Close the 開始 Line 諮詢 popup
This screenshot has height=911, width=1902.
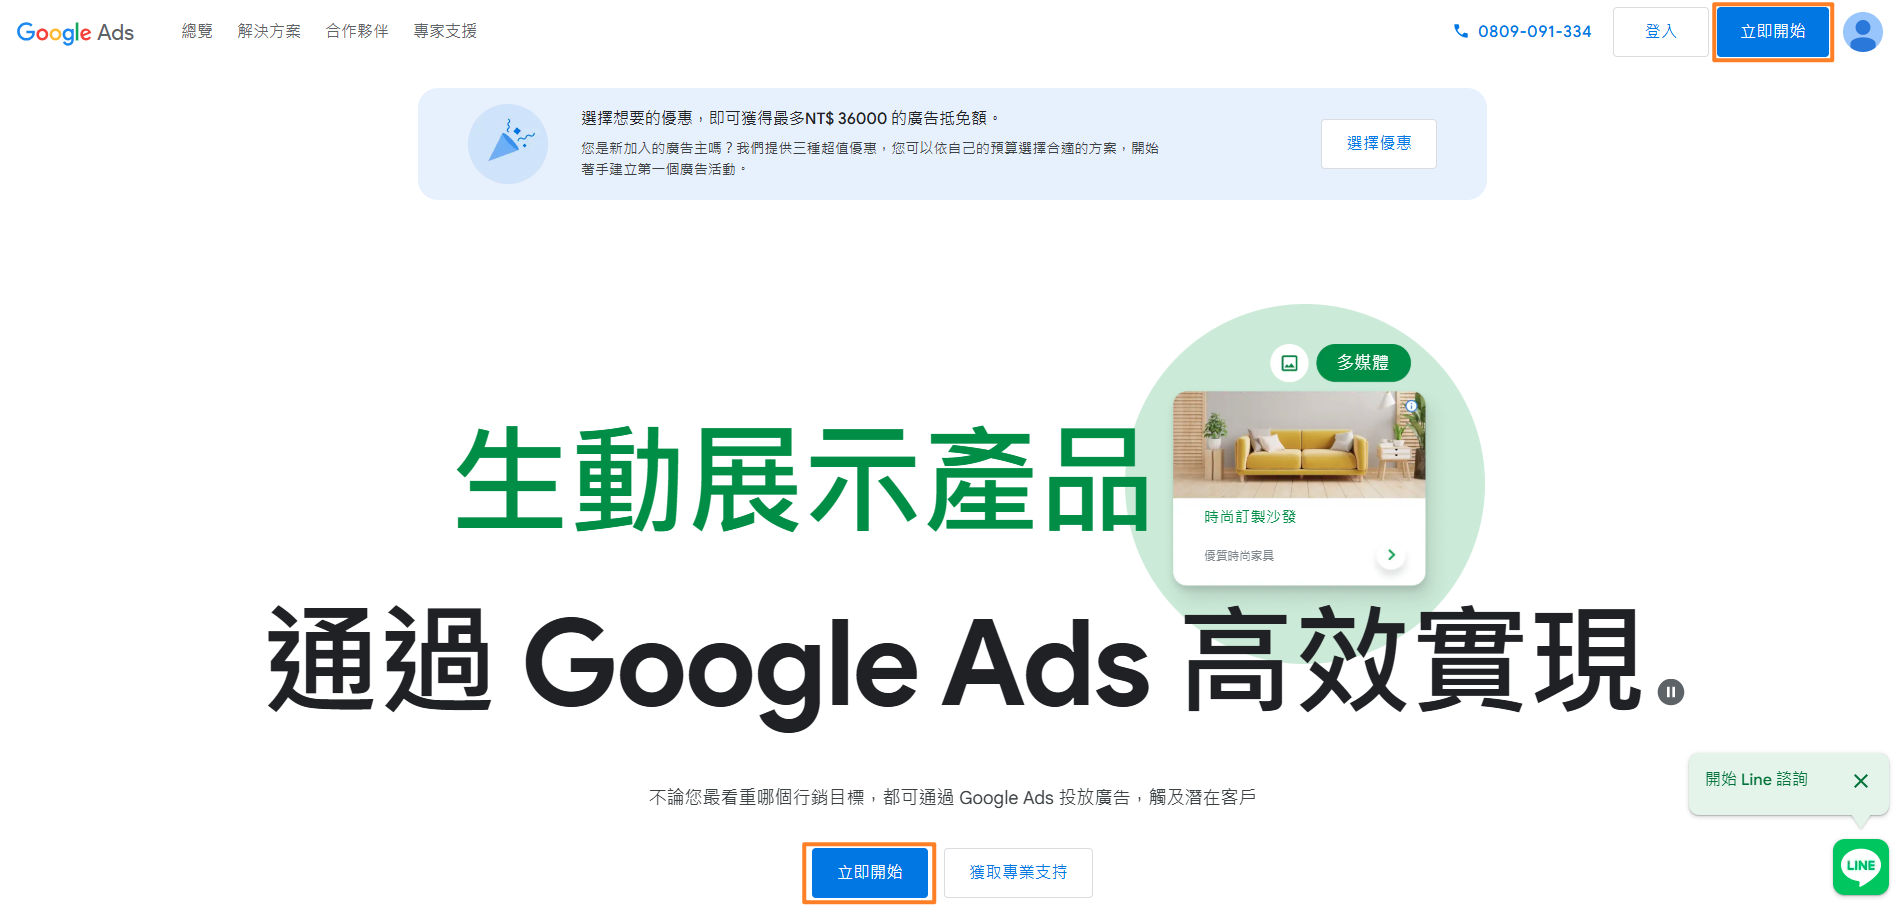click(x=1860, y=781)
